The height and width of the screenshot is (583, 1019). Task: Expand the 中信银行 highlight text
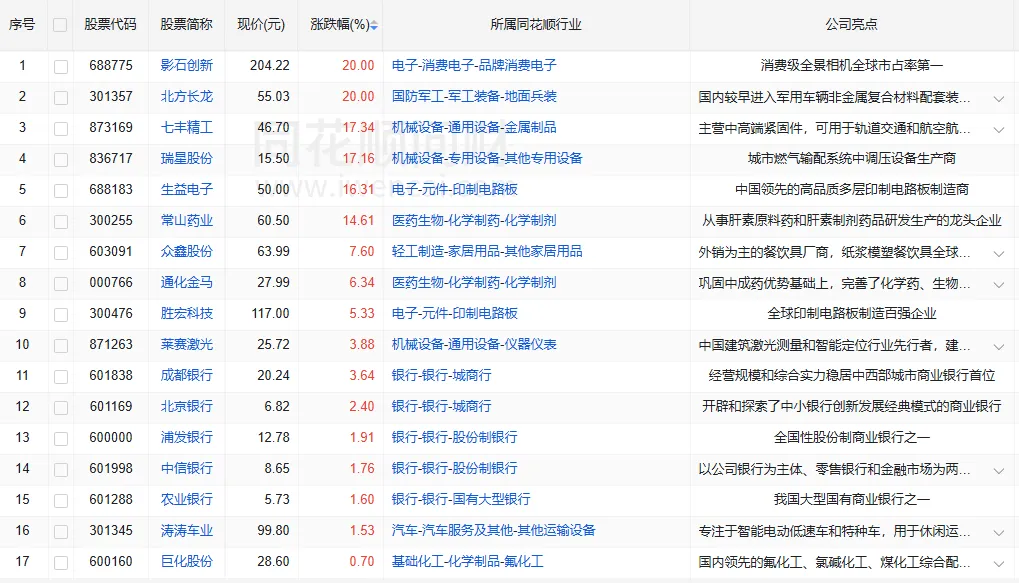click(x=999, y=471)
